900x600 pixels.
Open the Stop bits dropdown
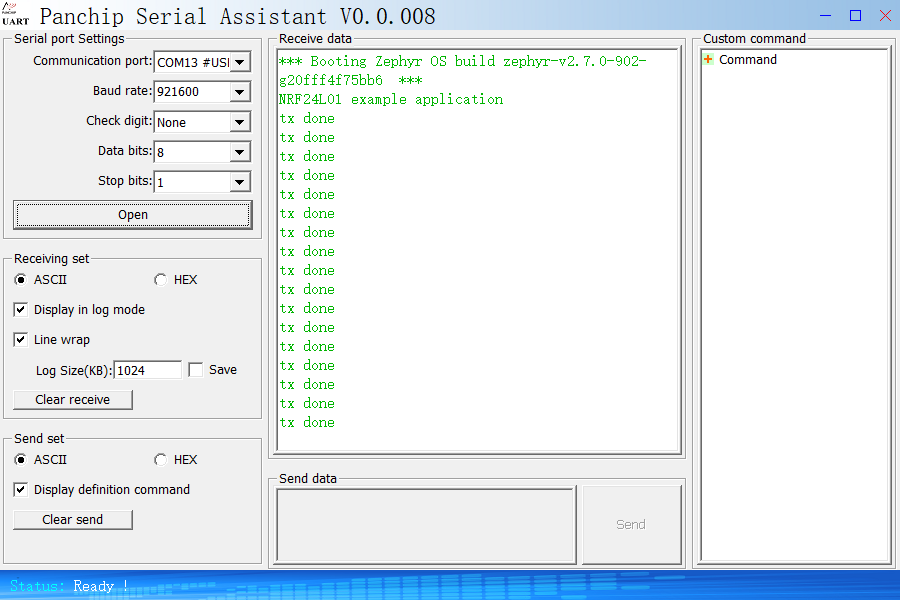240,183
